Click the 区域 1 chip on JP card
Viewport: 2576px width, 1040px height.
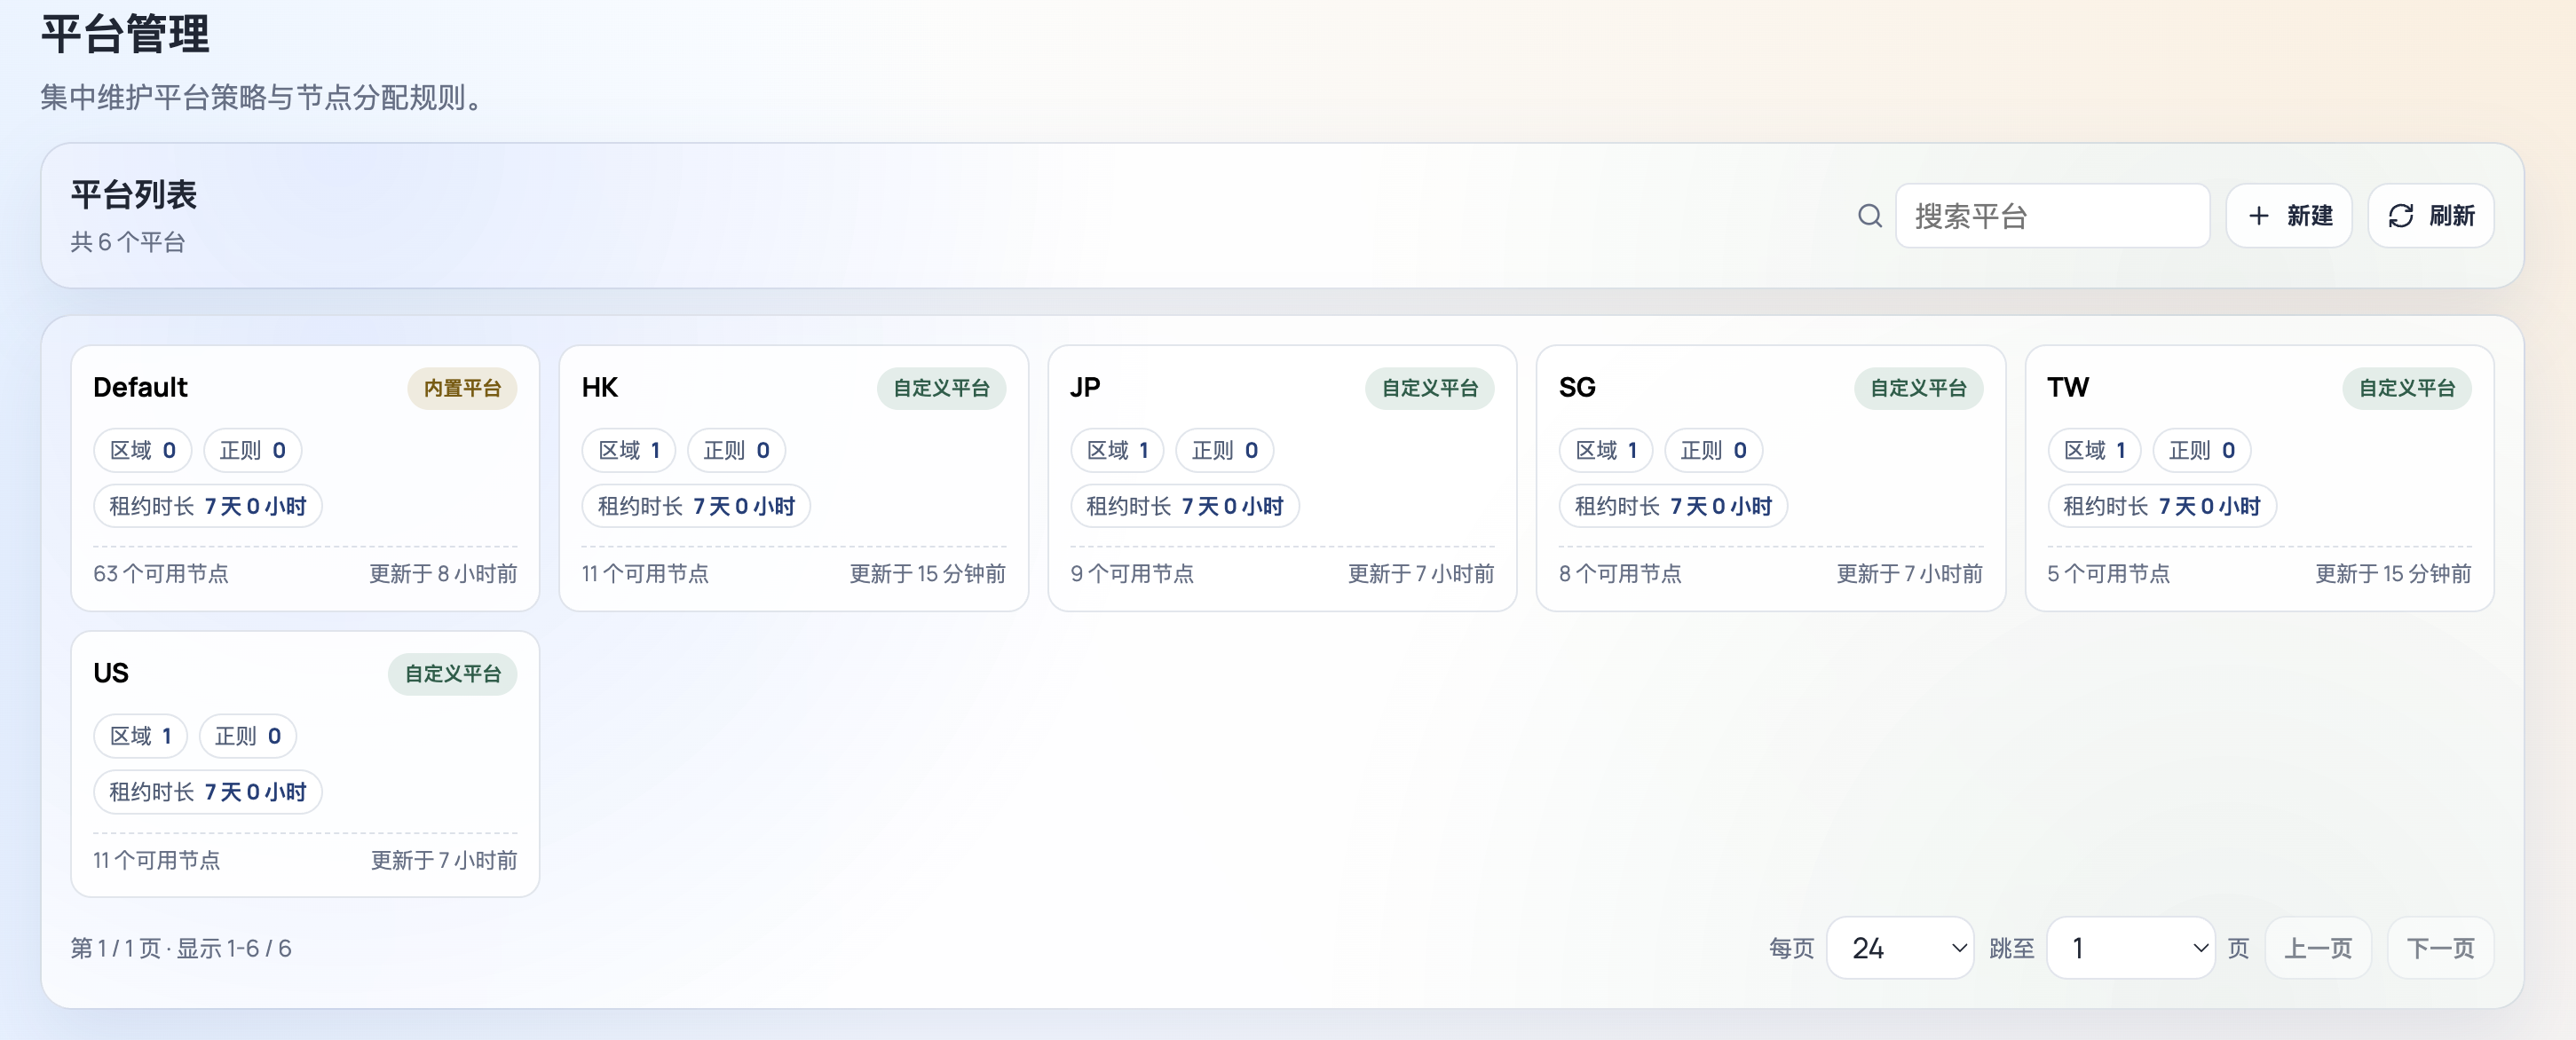coord(1117,451)
